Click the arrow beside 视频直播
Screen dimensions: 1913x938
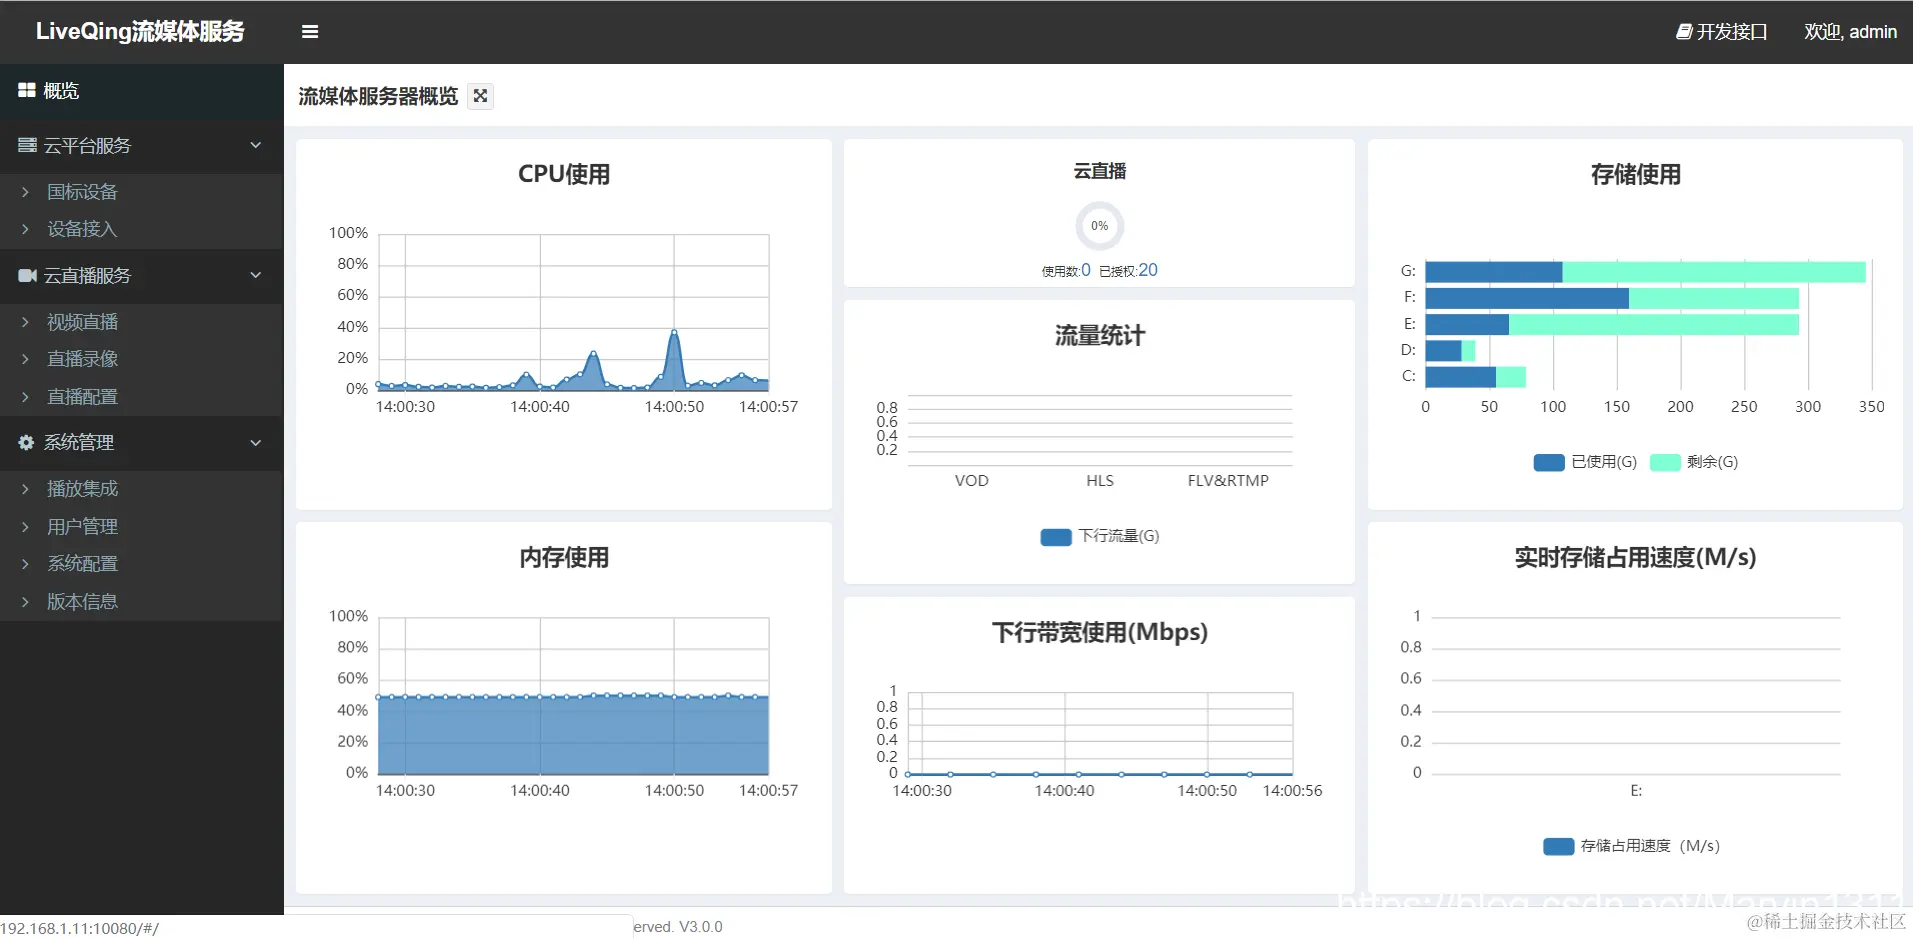[x=25, y=322]
